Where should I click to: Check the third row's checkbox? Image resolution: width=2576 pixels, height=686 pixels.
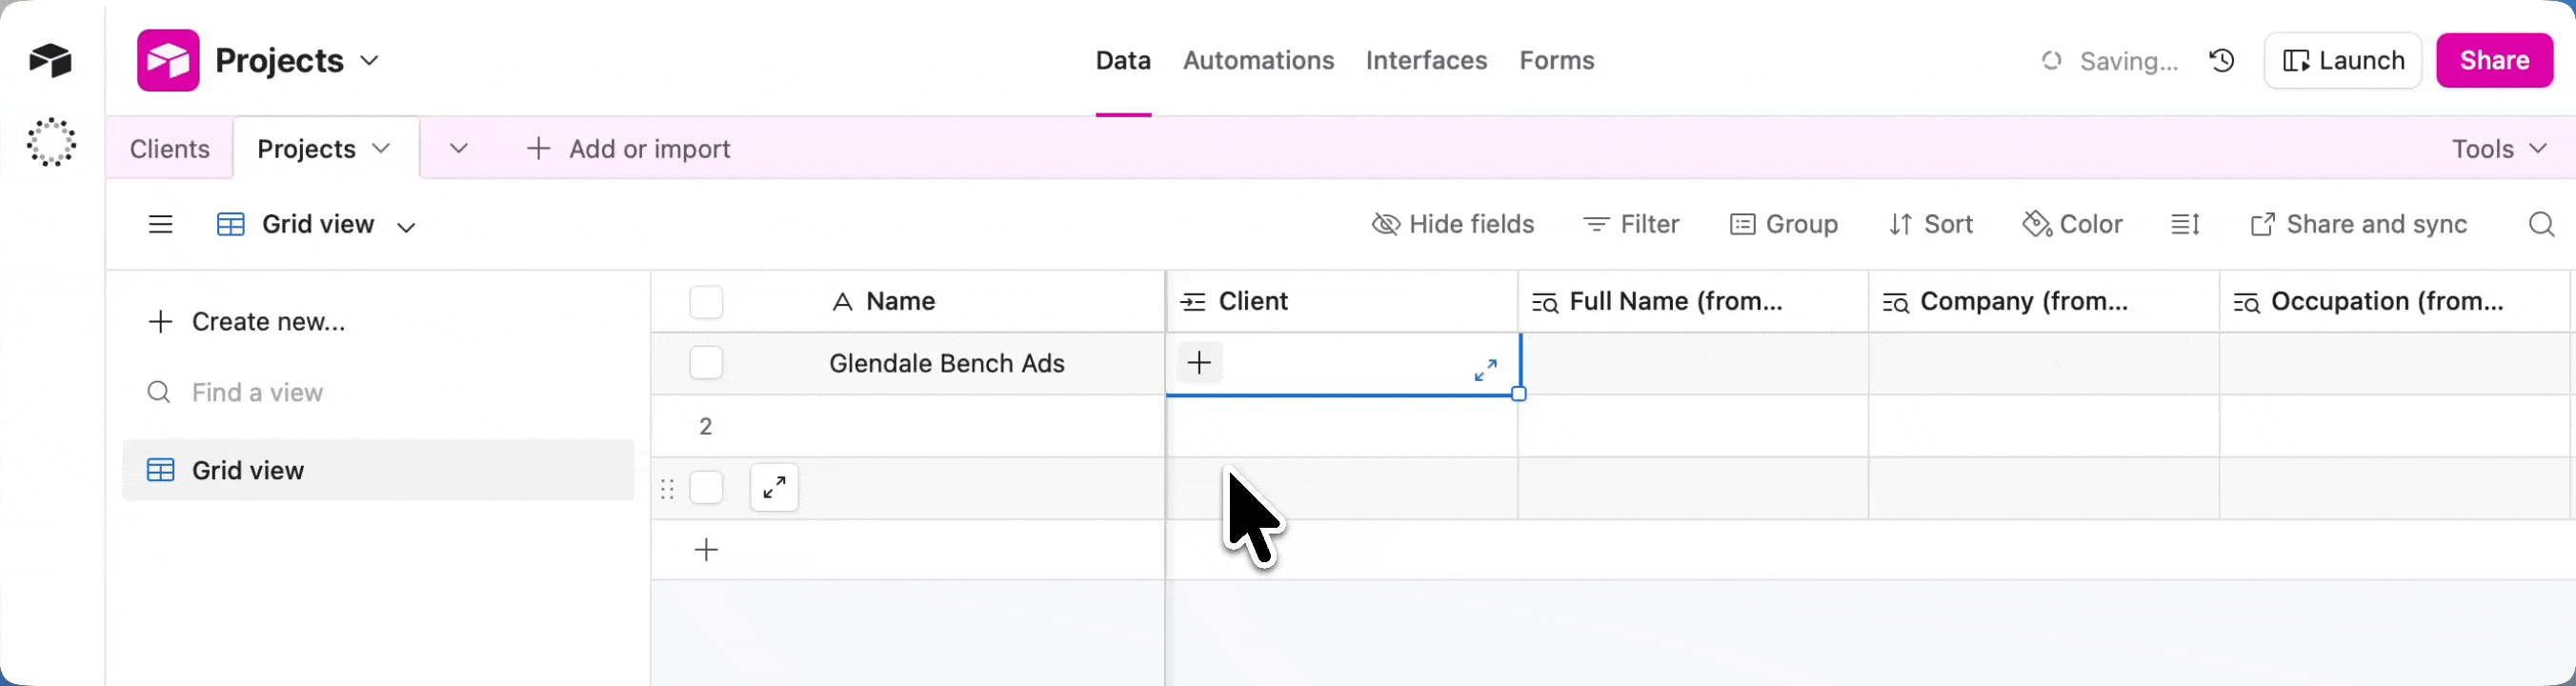[706, 488]
